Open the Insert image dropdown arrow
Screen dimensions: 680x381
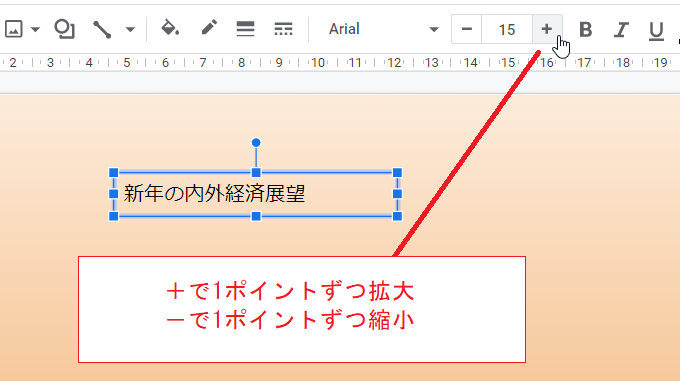tap(36, 30)
